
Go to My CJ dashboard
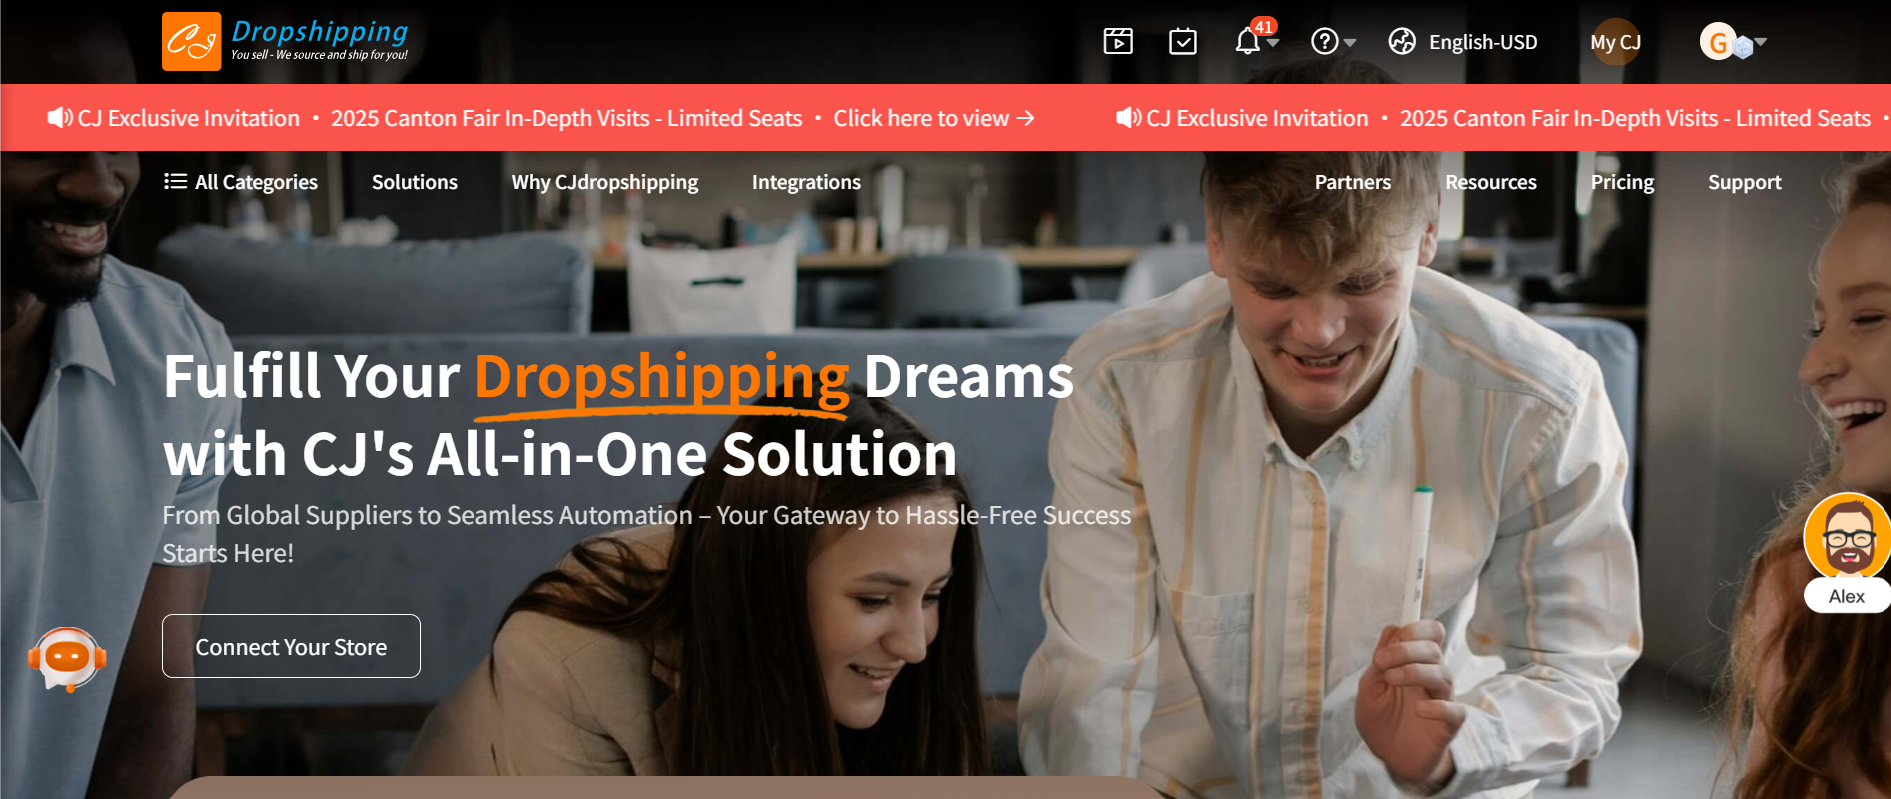[1616, 42]
